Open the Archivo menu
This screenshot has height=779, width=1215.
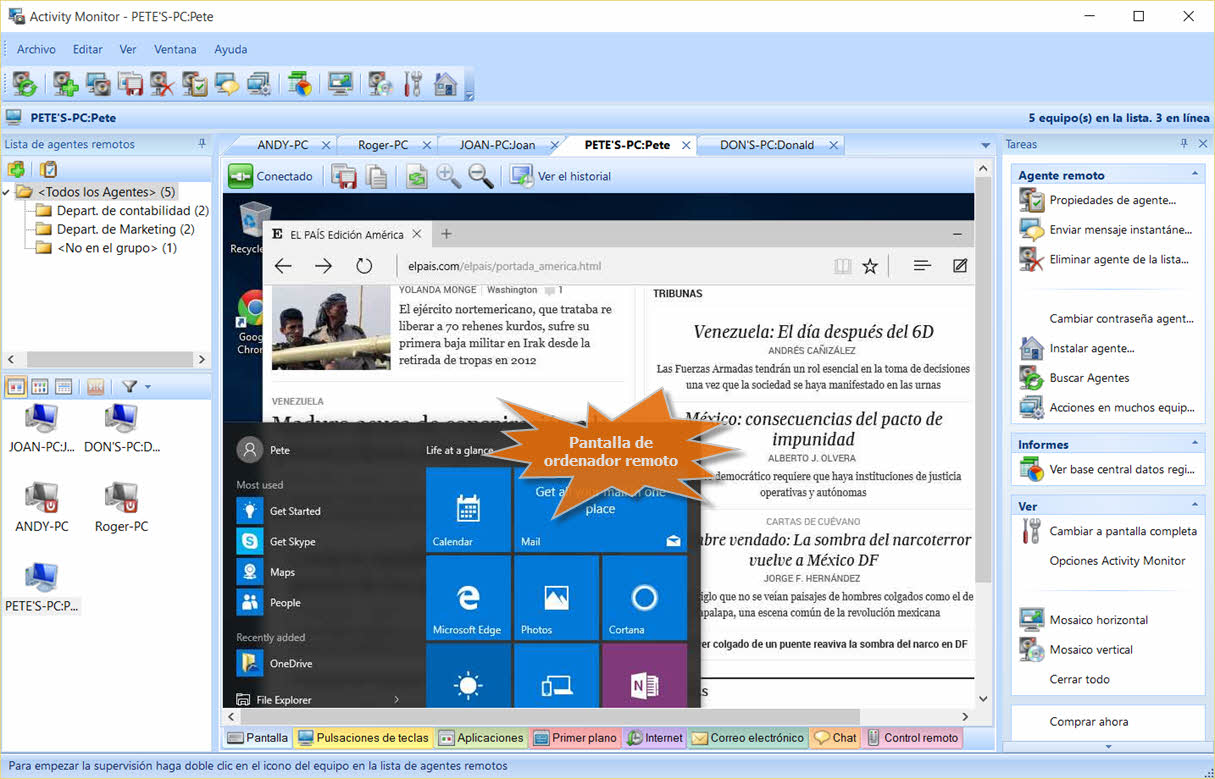(x=37, y=49)
